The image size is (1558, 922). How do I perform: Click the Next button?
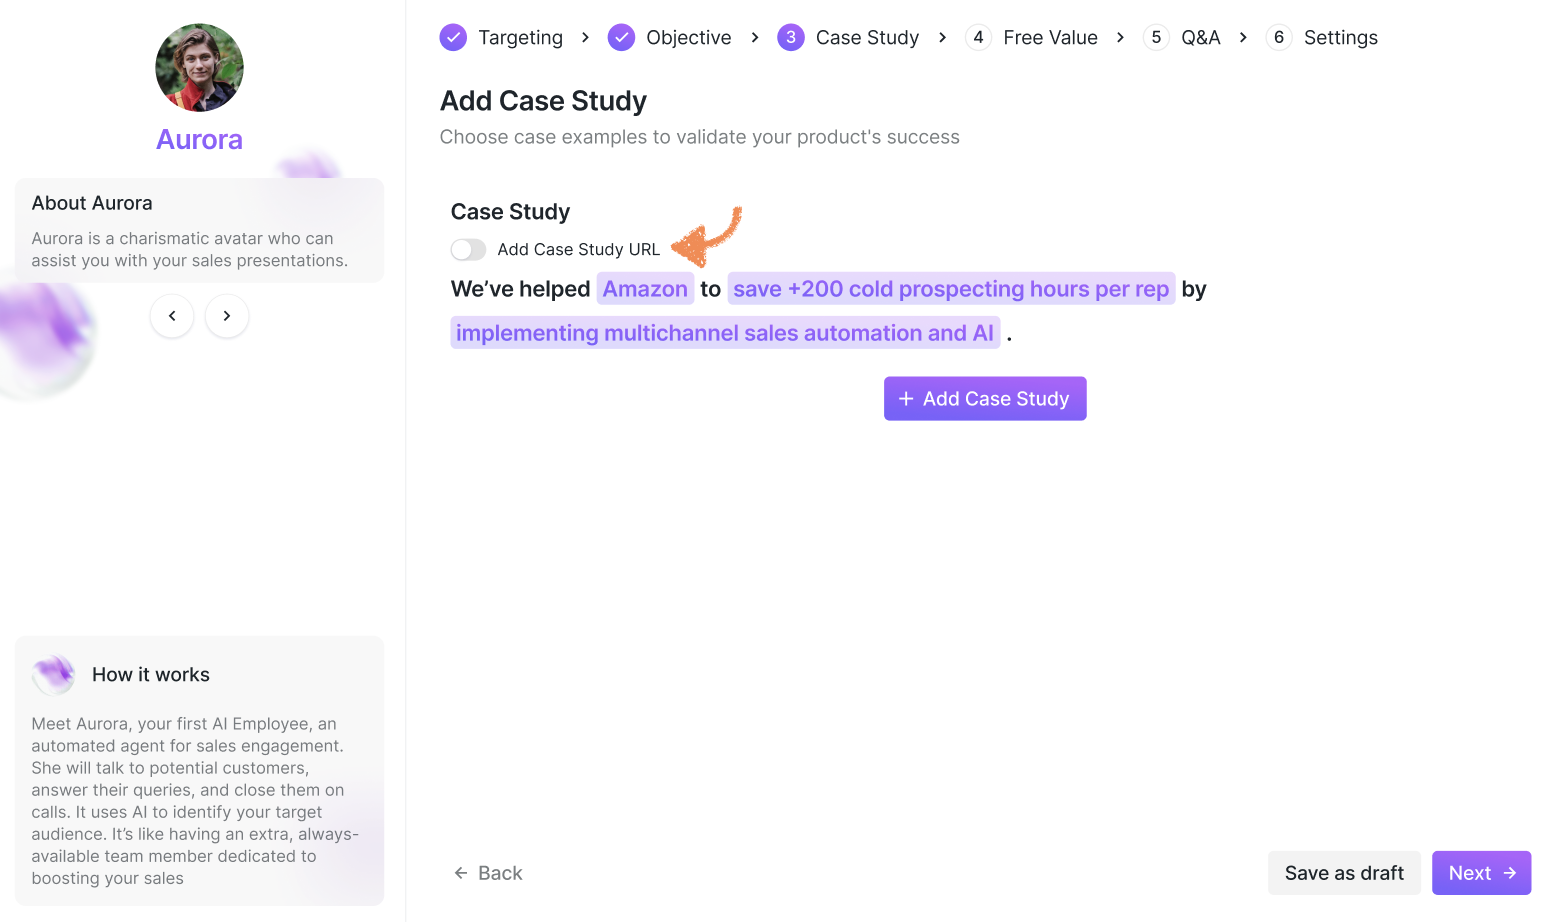1481,873
